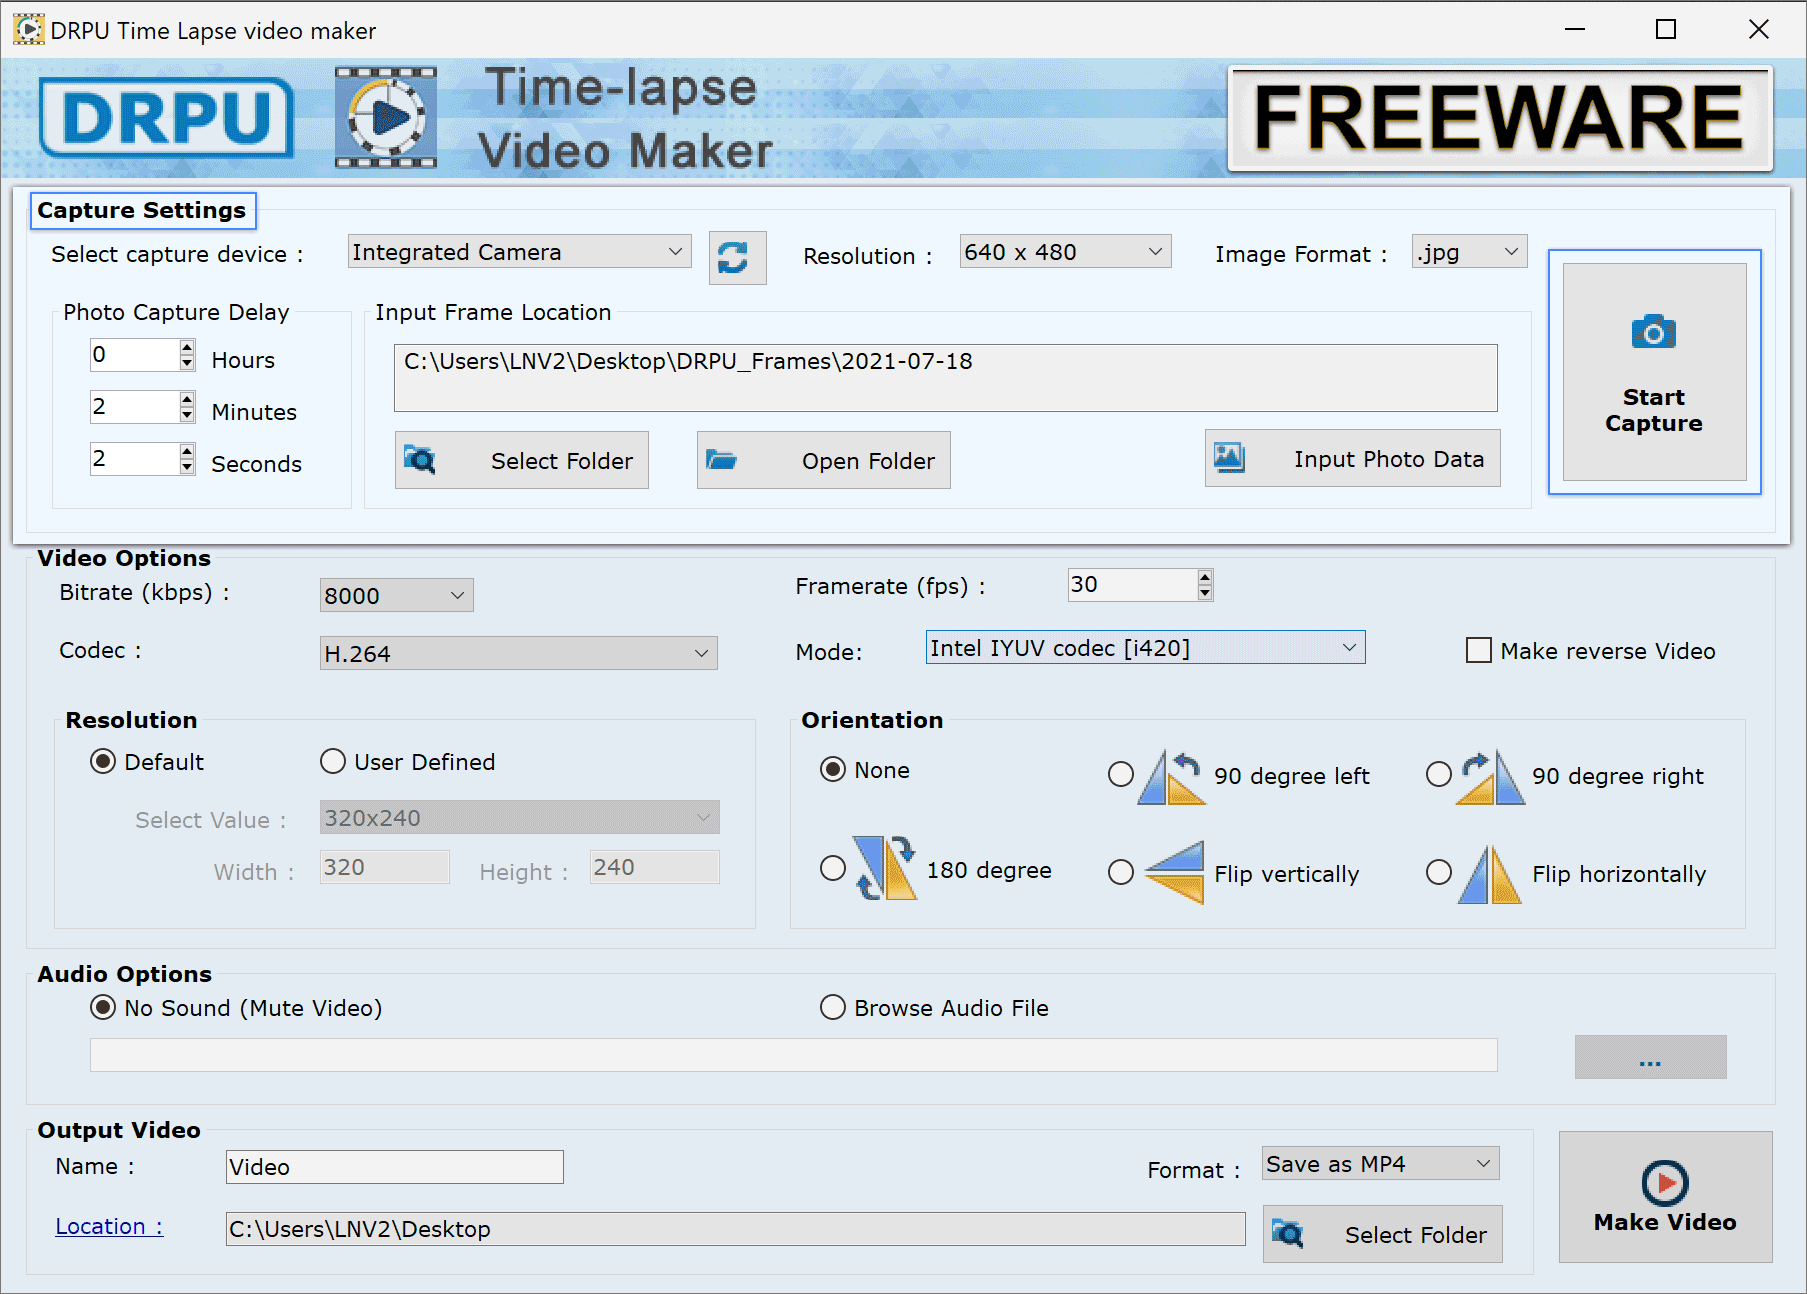The height and width of the screenshot is (1294, 1807).
Task: Refresh the capture device list
Action: click(737, 258)
